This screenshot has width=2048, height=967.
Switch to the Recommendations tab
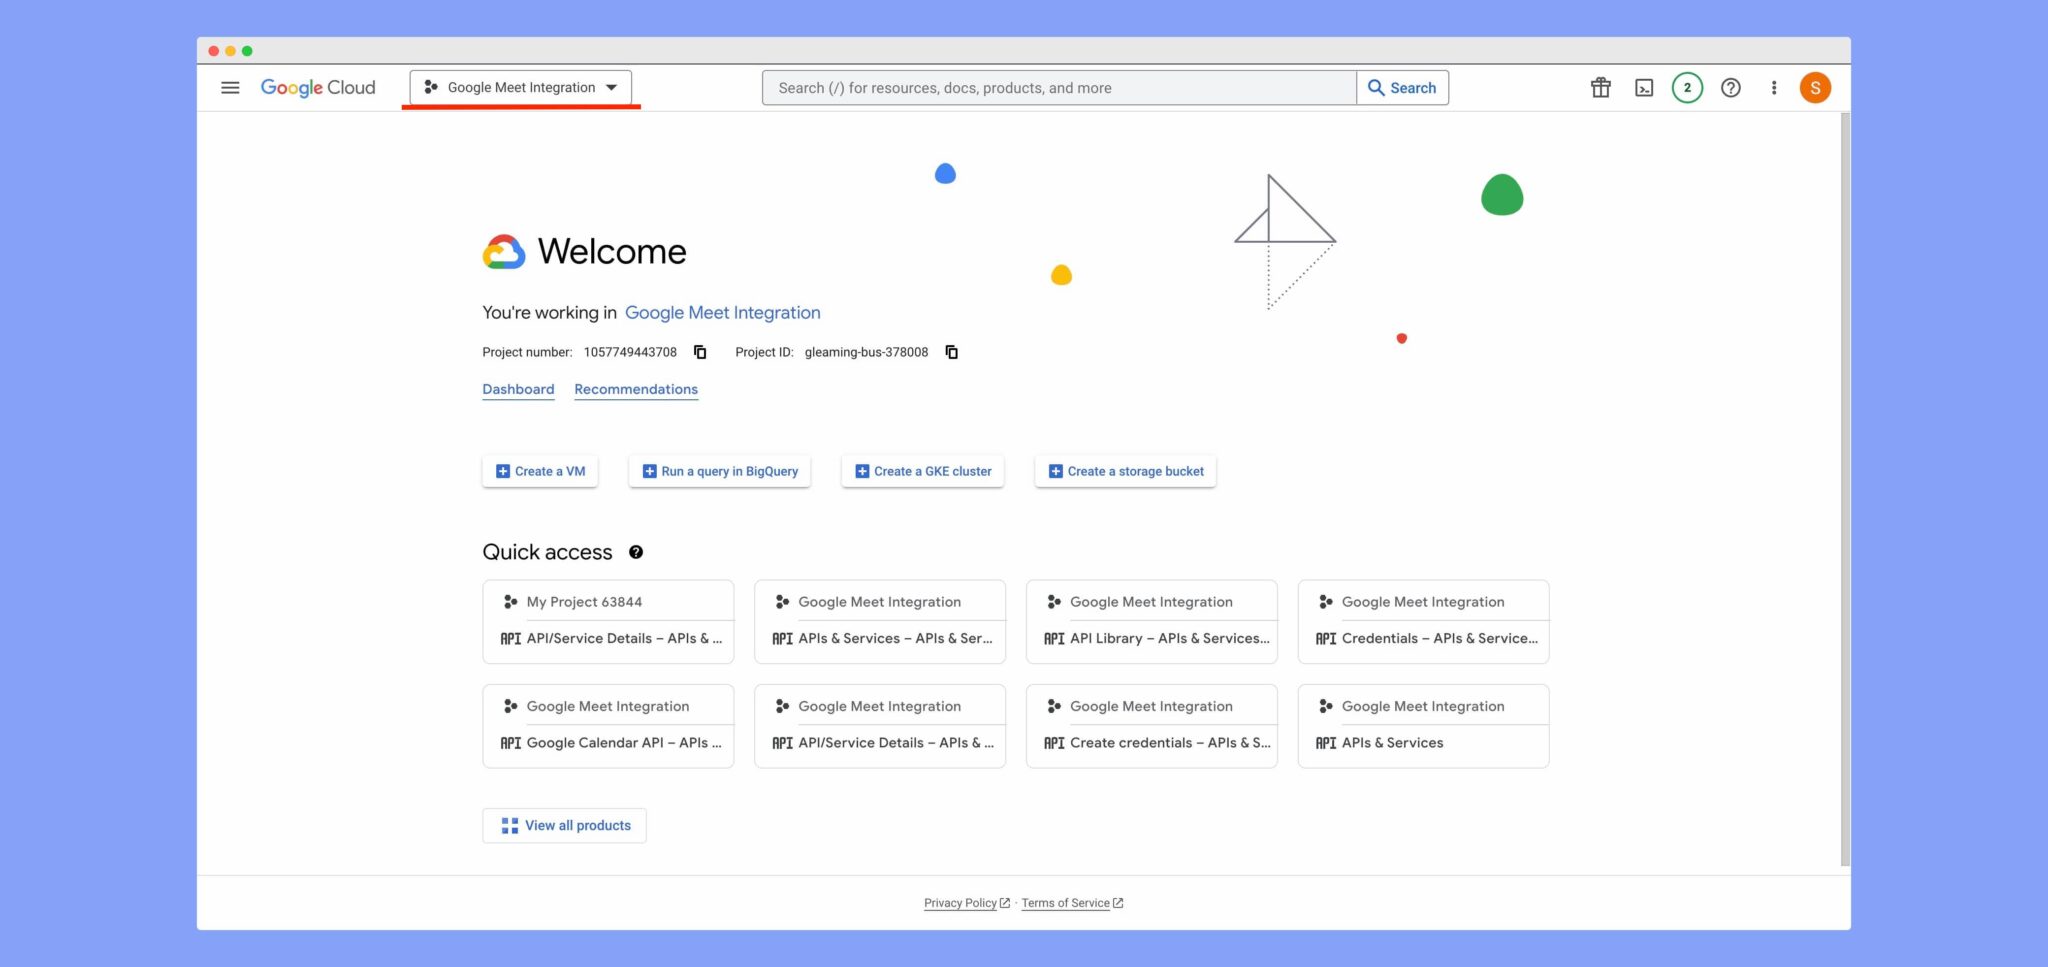pyautogui.click(x=636, y=389)
